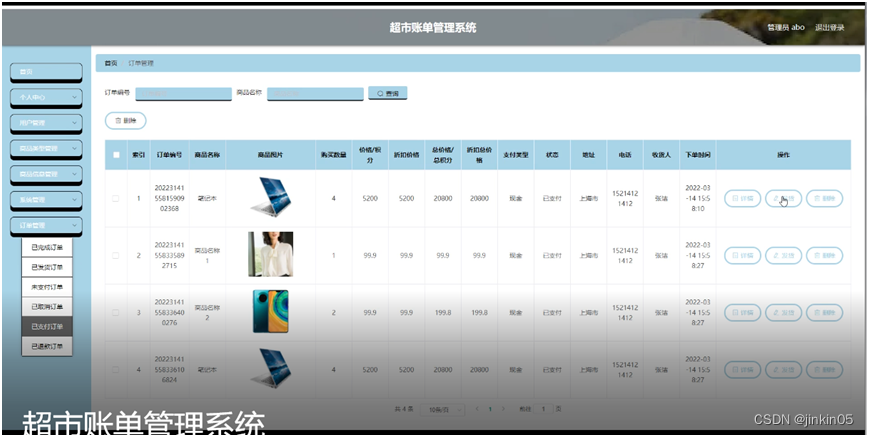The width and height of the screenshot is (869, 437).
Task: Open 首页 in the left sidebar
Action: point(47,72)
